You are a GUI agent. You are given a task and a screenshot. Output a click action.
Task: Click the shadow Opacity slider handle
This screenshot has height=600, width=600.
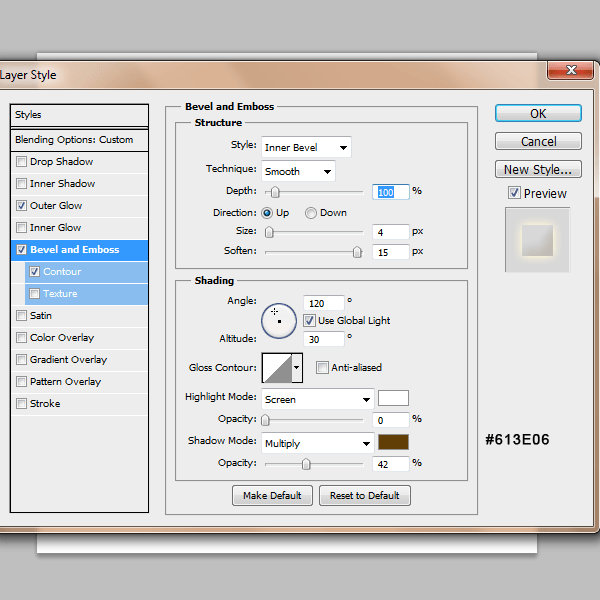(306, 464)
